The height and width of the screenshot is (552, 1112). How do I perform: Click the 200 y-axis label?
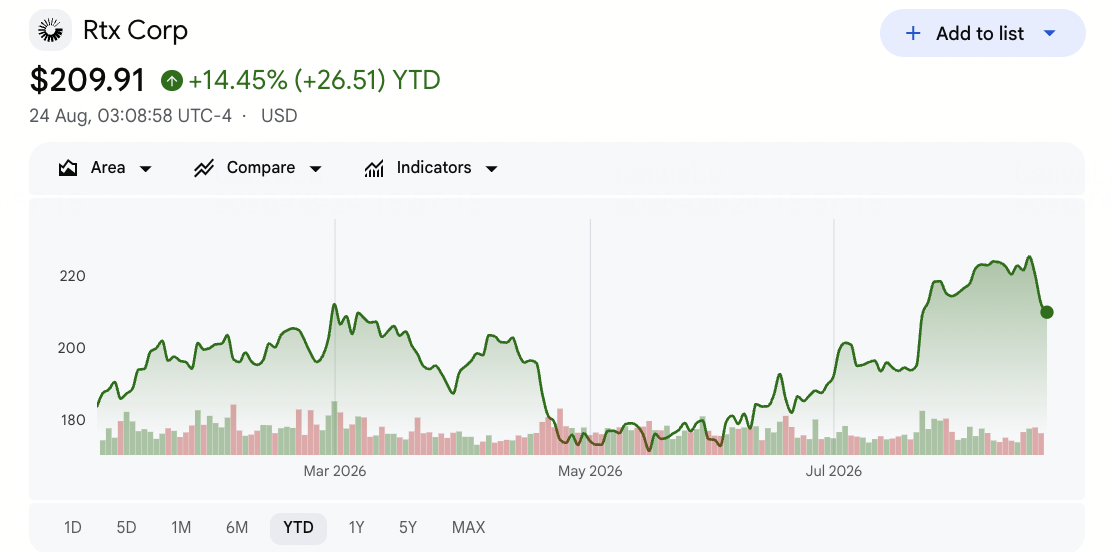[72, 348]
